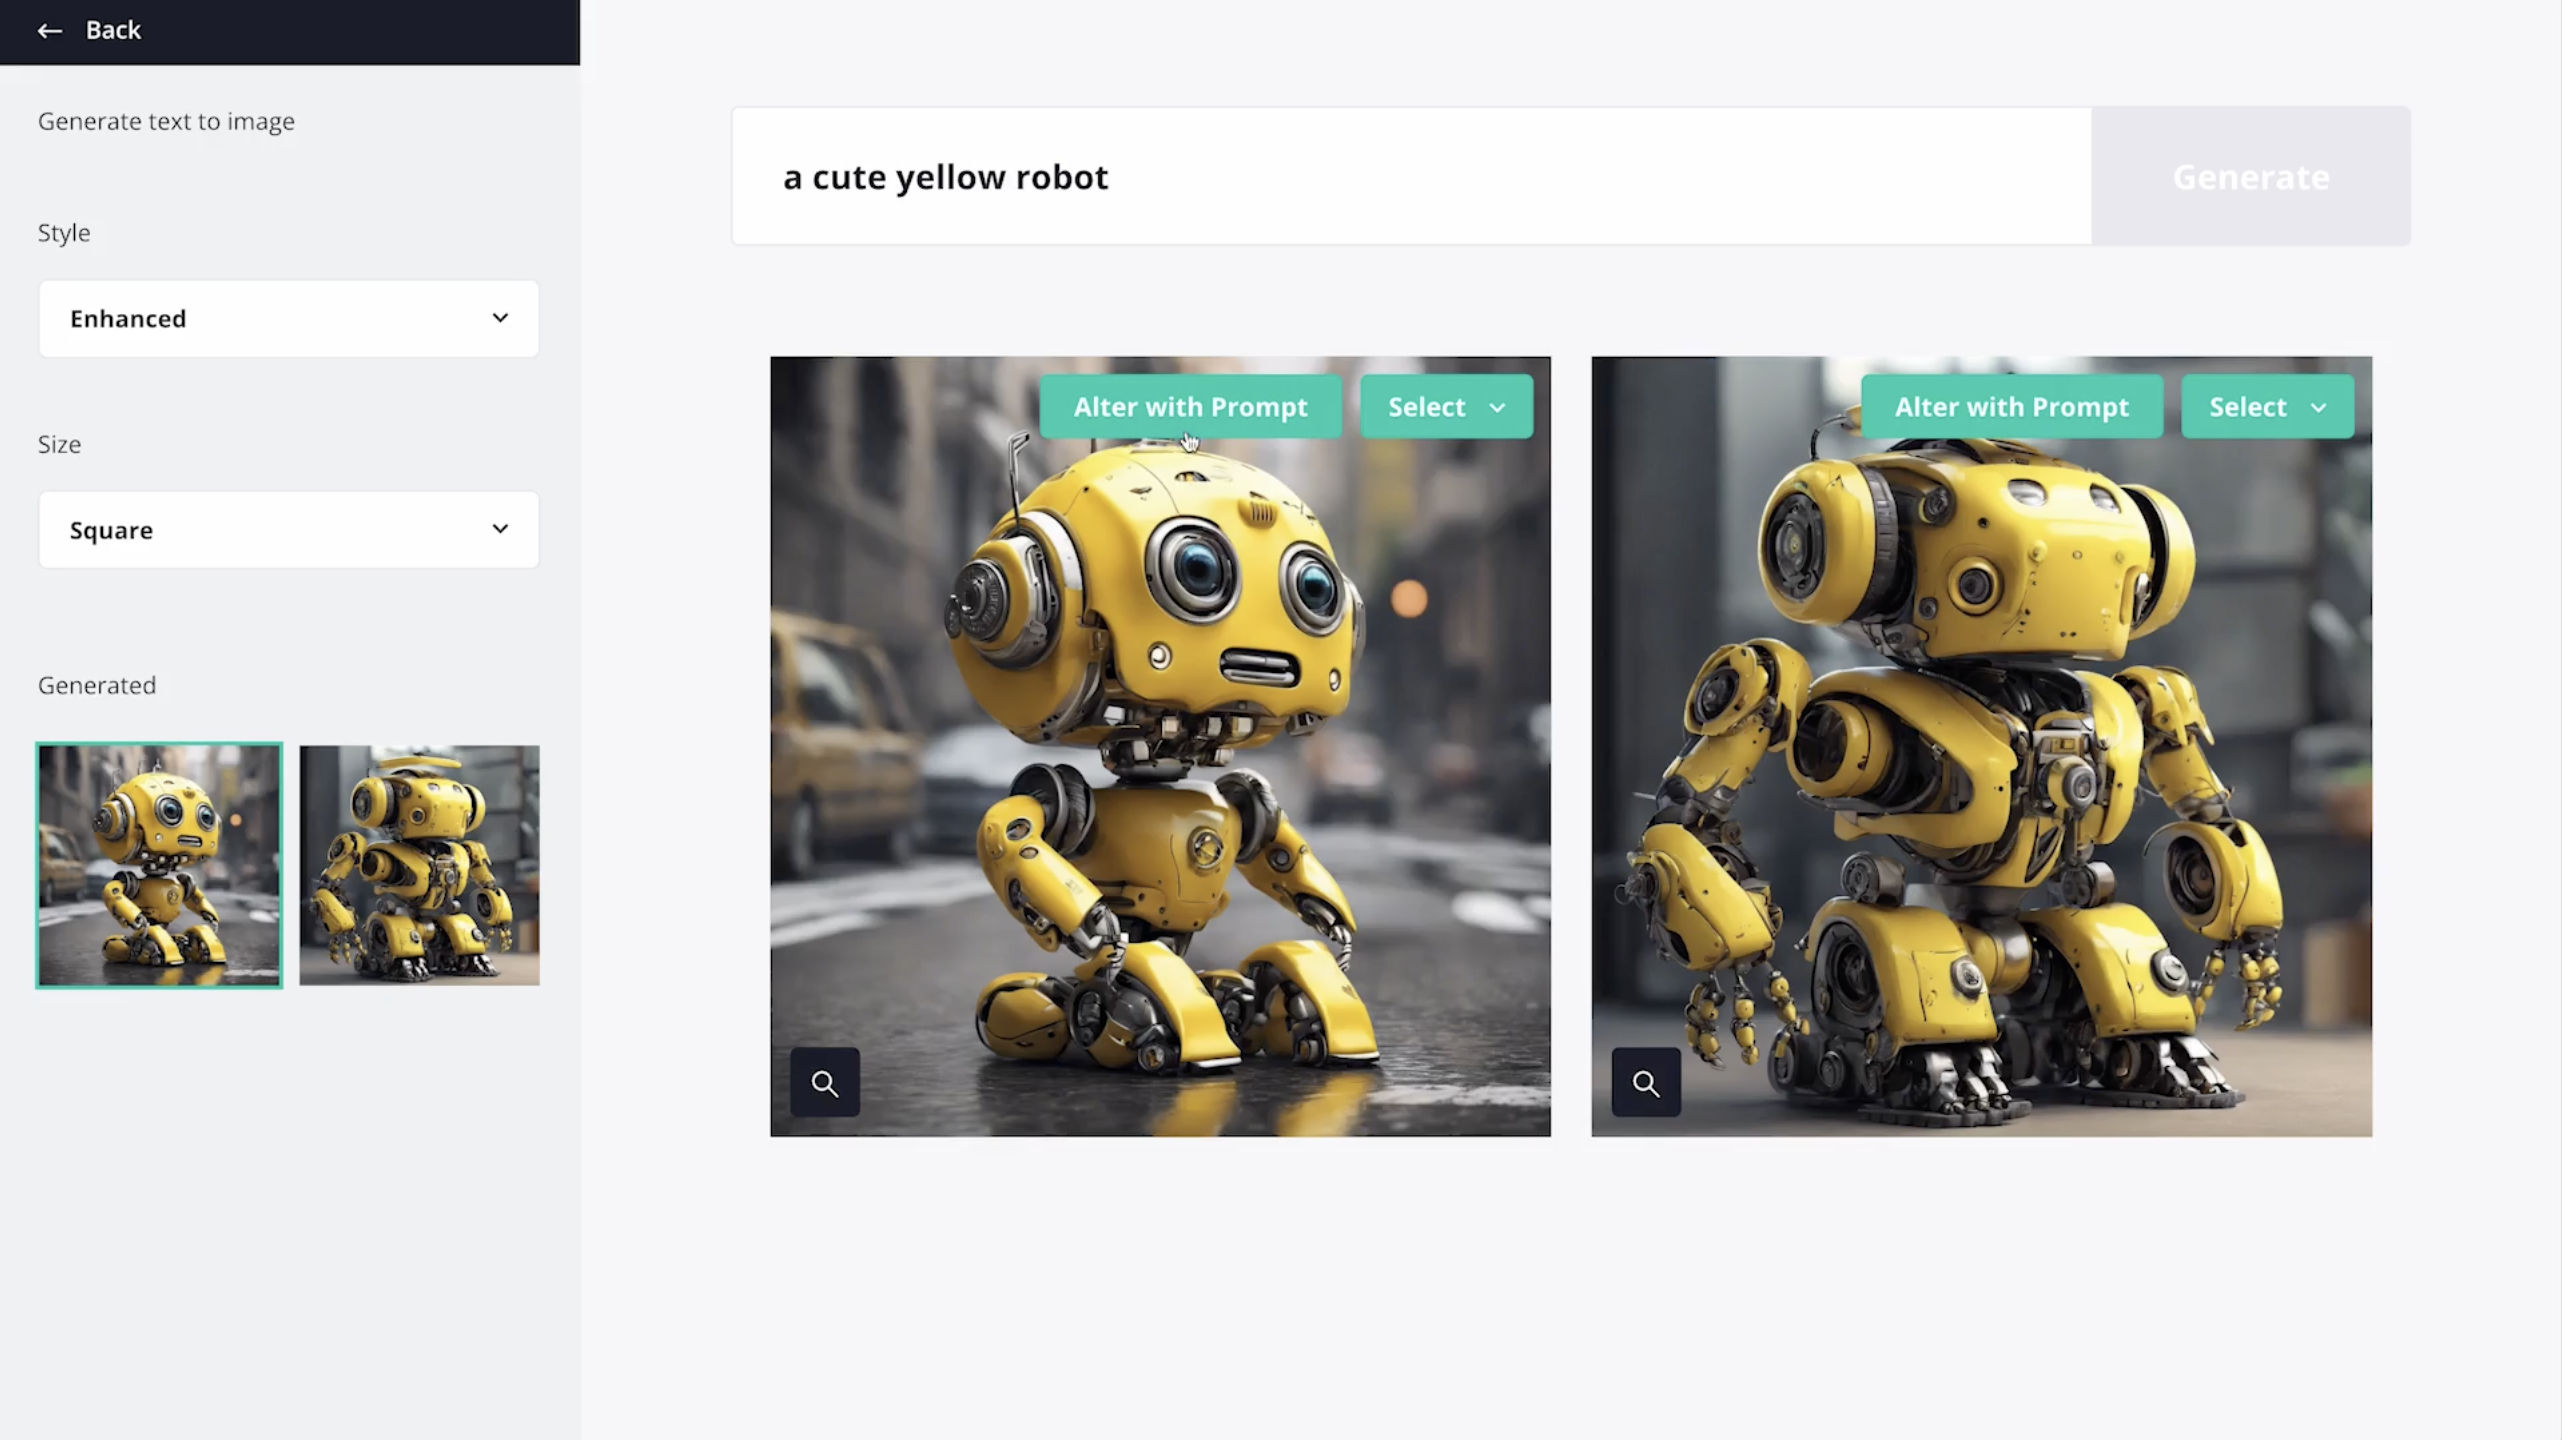
Task: Click the back arrow icon
Action: click(49, 31)
